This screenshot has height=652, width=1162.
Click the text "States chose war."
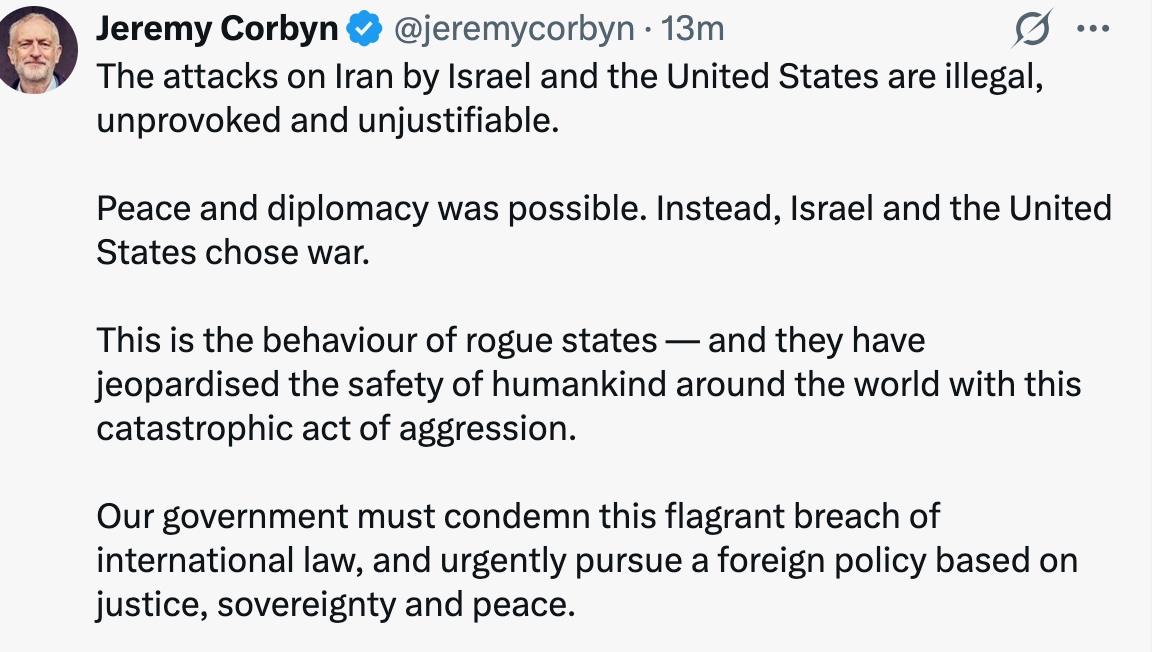(233, 251)
